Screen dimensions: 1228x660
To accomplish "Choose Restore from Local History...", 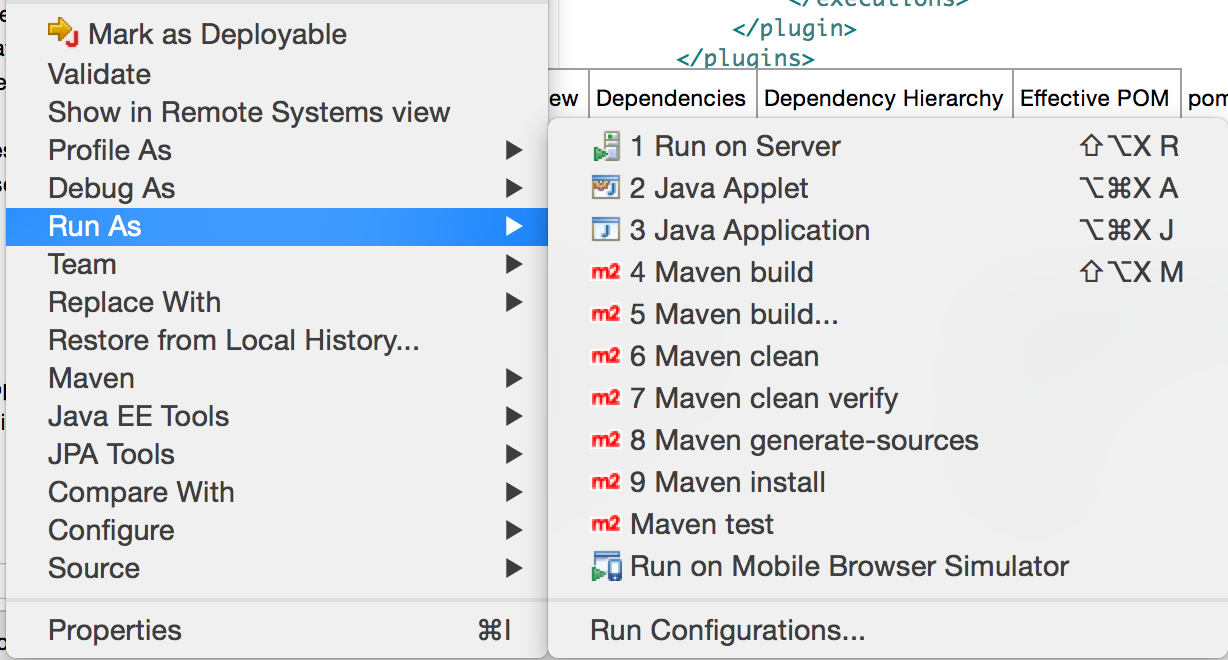I will pyautogui.click(x=277, y=340).
